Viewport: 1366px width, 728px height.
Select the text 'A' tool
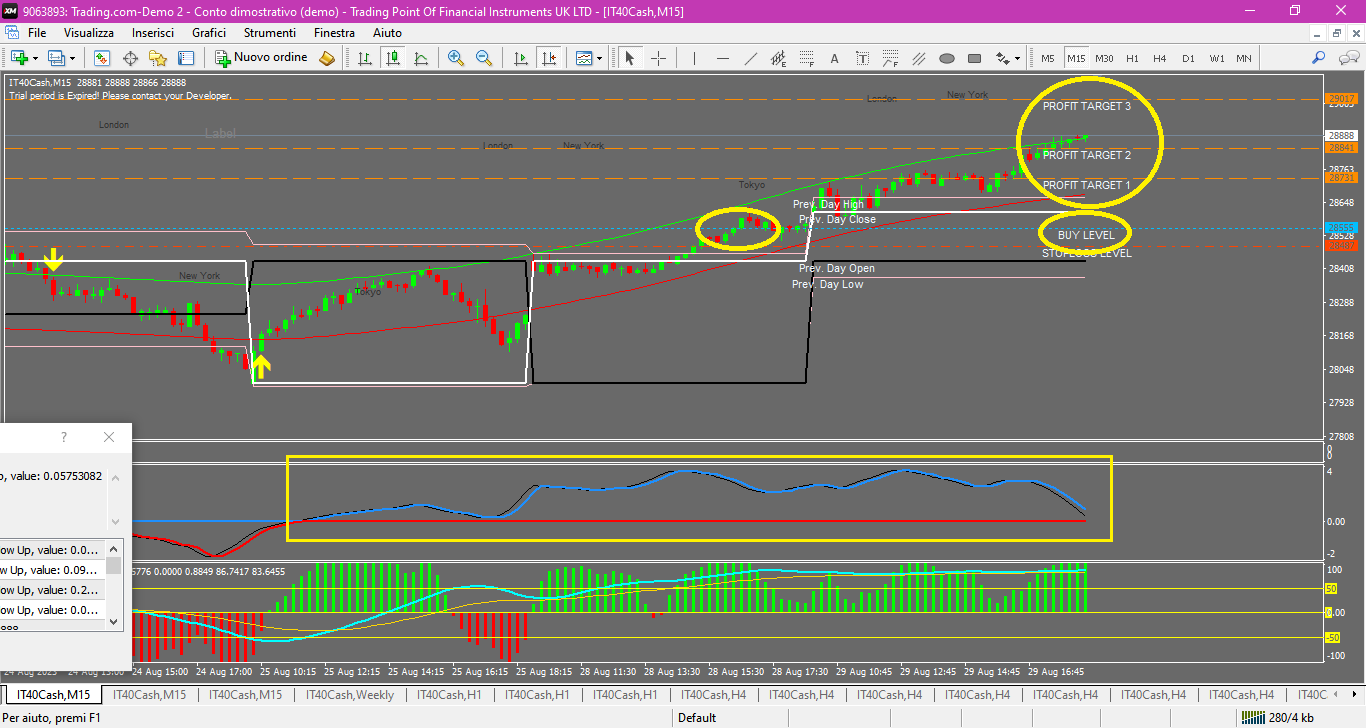(x=834, y=58)
